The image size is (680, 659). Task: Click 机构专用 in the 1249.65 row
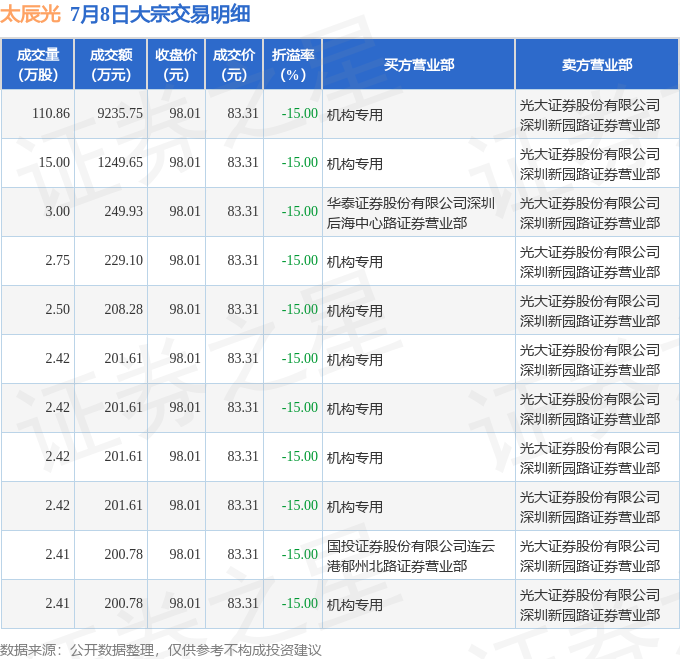coord(354,164)
